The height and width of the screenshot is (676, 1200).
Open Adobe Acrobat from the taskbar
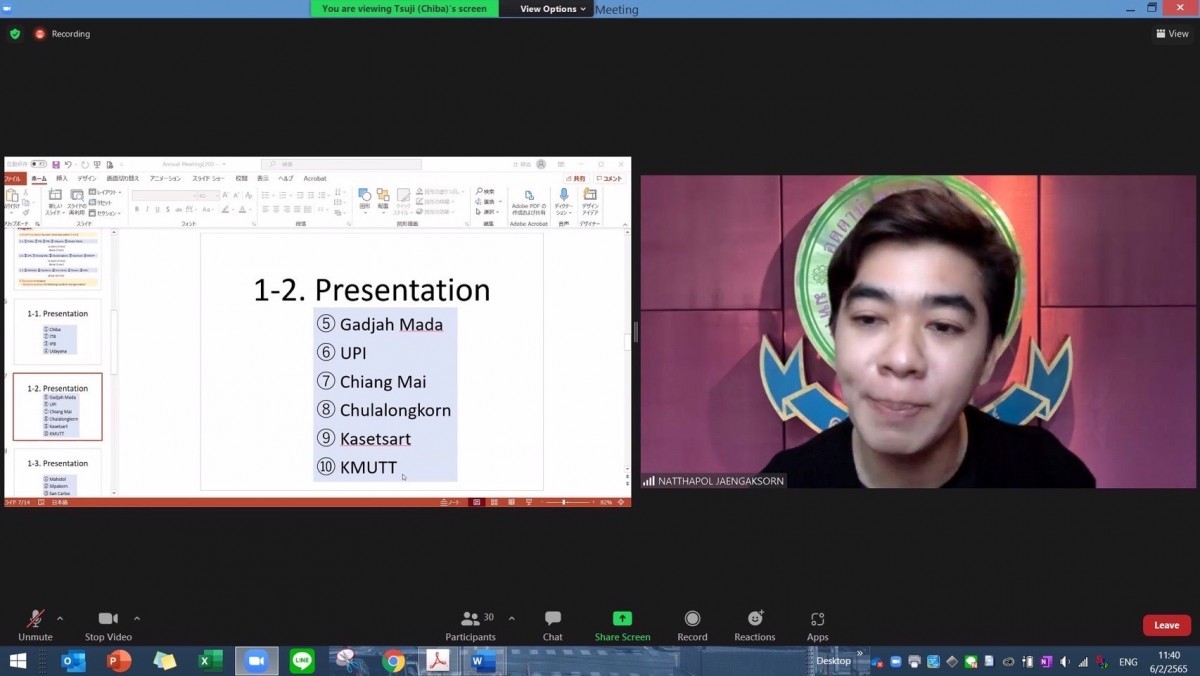click(438, 661)
